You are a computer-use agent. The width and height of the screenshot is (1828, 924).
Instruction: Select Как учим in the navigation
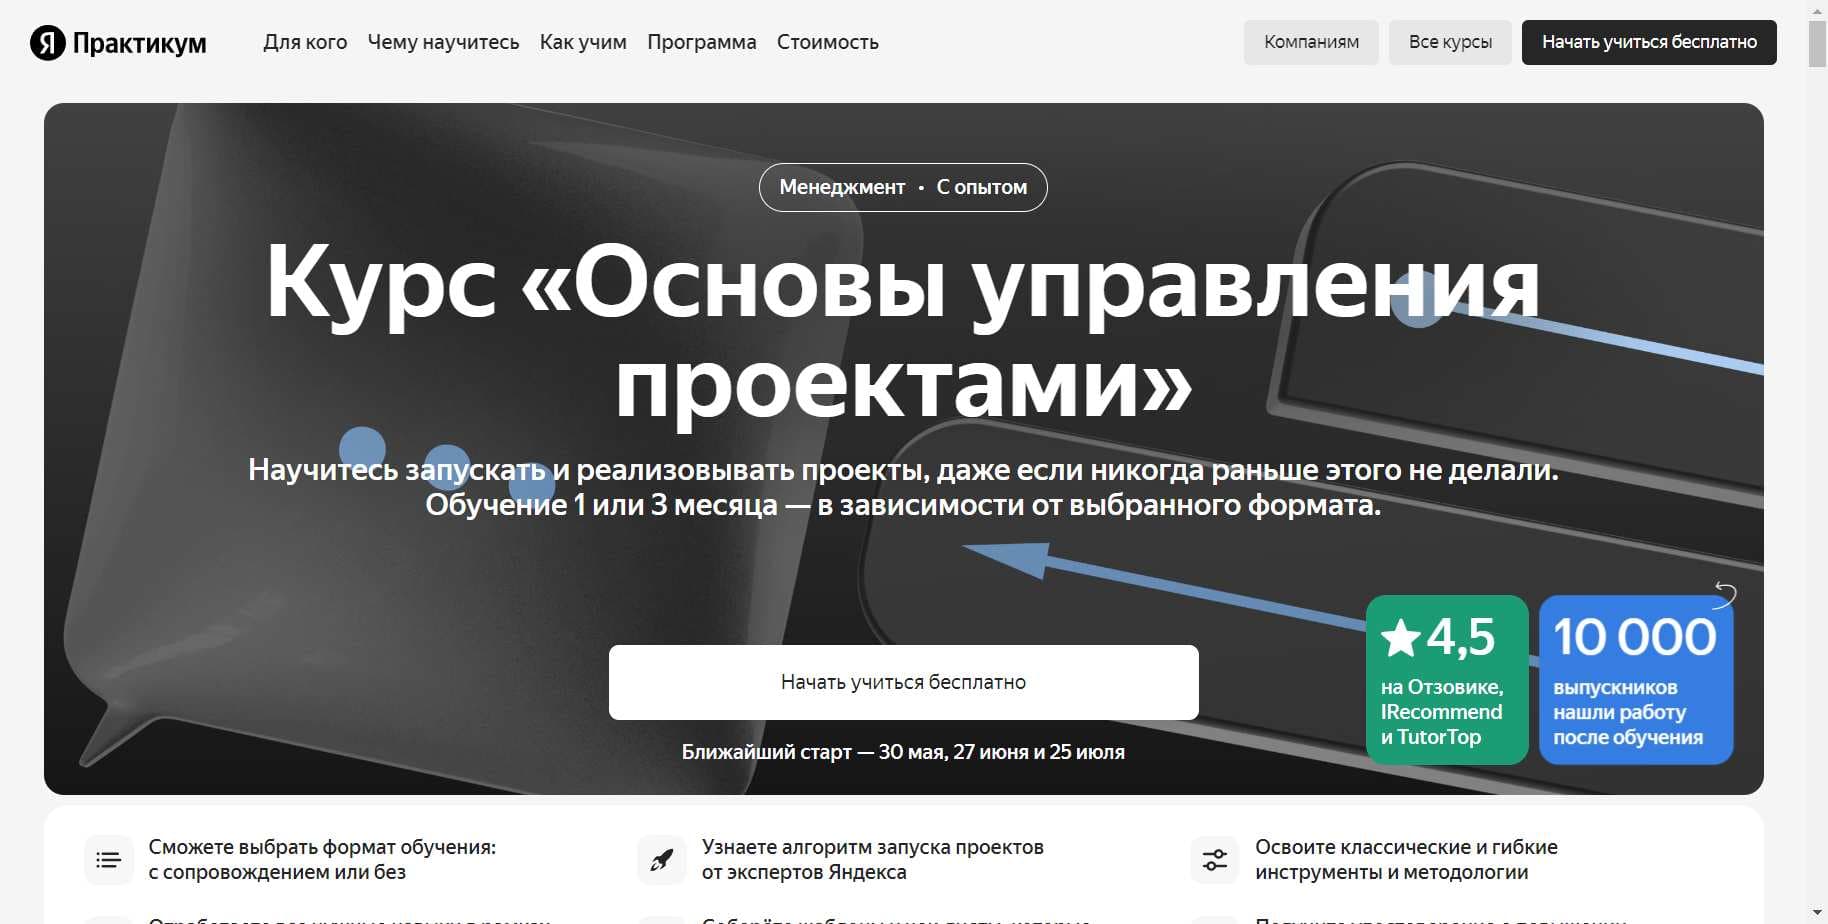tap(583, 42)
